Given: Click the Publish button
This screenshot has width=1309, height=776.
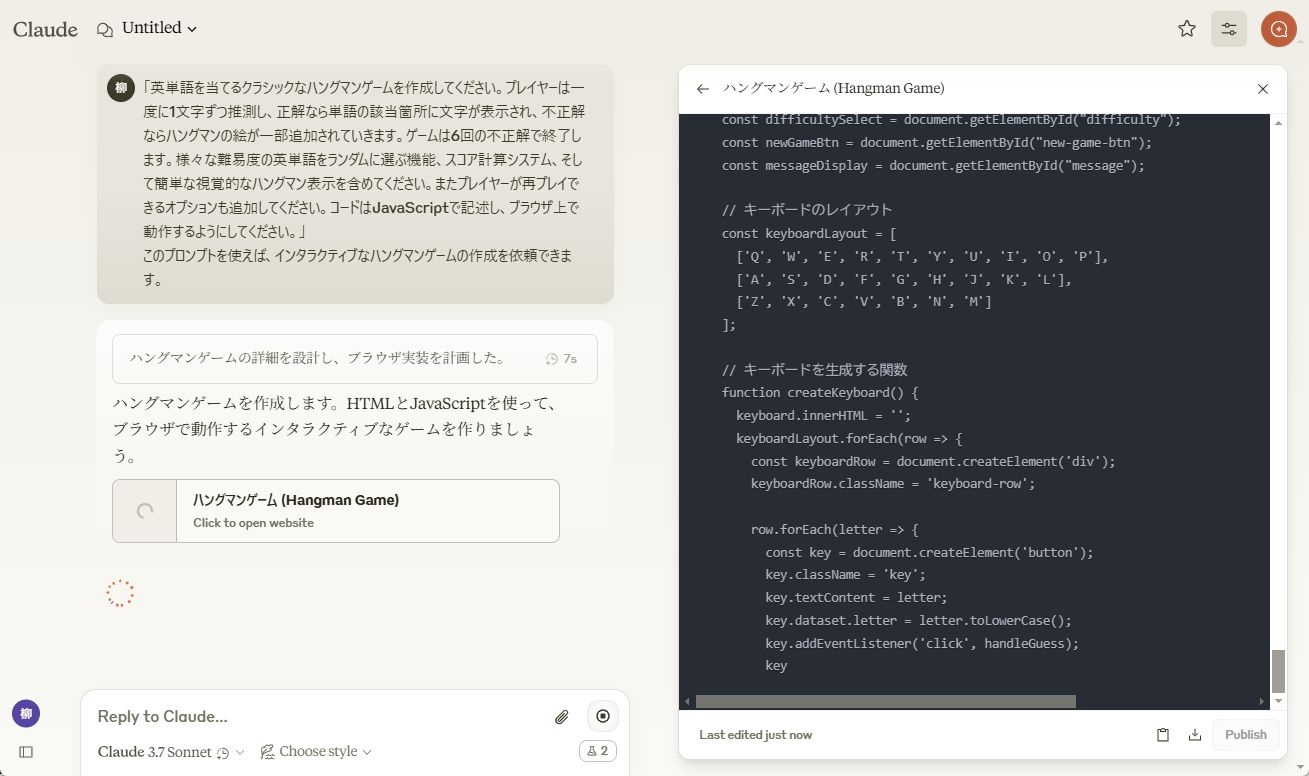Looking at the screenshot, I should (1244, 734).
